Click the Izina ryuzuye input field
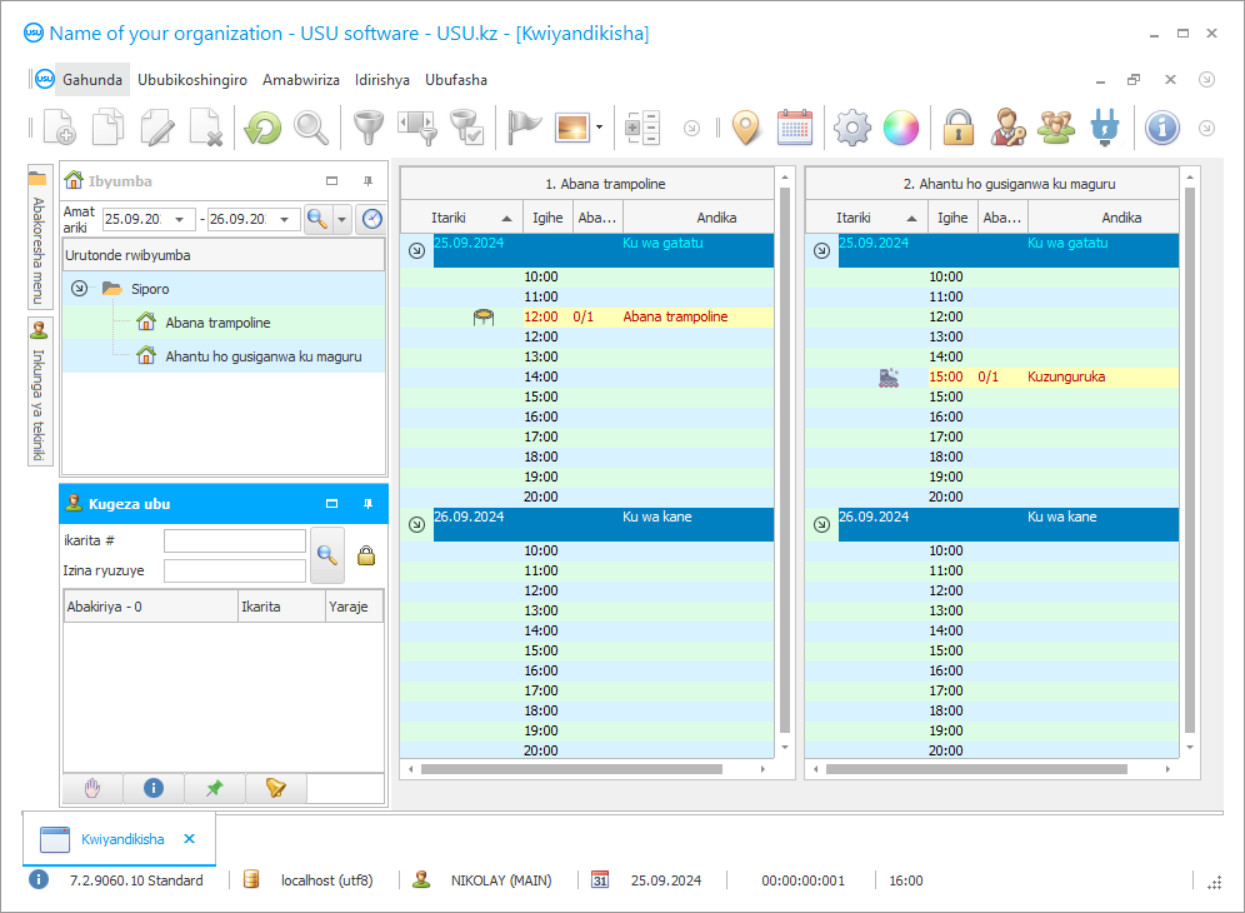The width and height of the screenshot is (1245, 913). point(235,571)
